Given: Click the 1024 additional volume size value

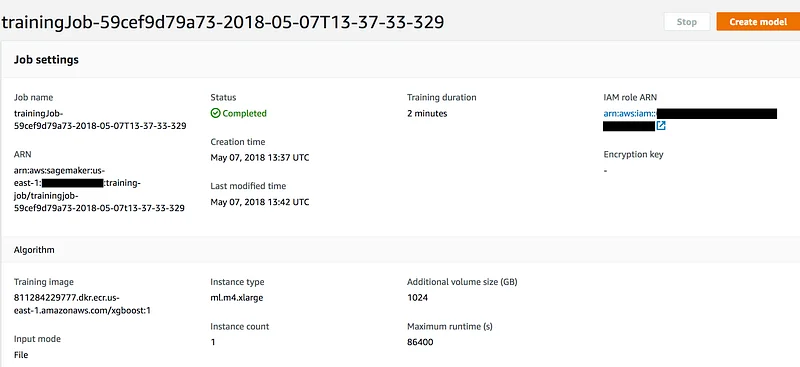Looking at the screenshot, I should pos(417,298).
